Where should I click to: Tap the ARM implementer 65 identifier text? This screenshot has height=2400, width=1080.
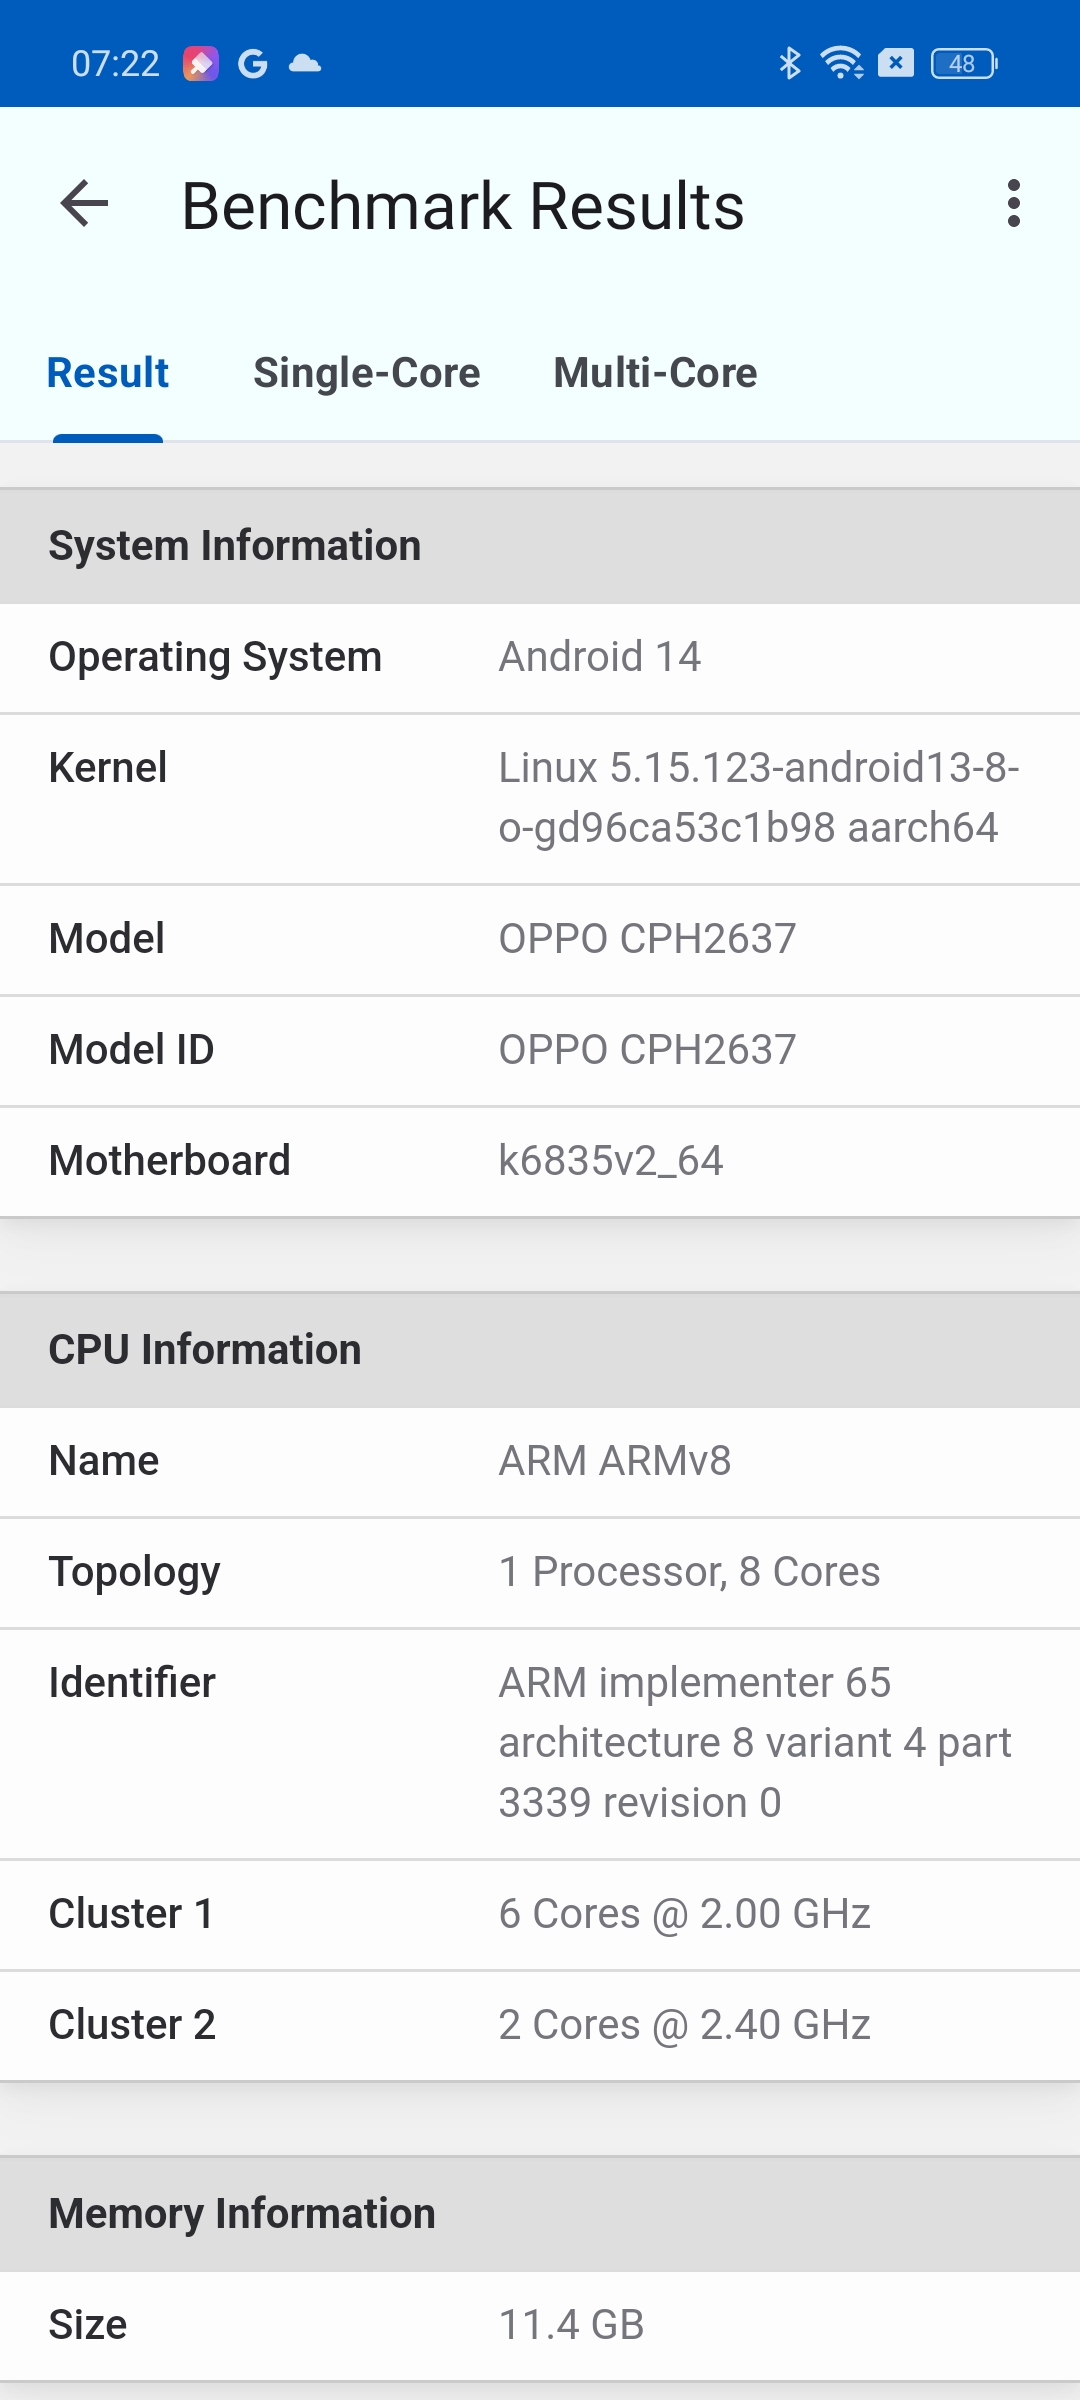coord(755,1743)
